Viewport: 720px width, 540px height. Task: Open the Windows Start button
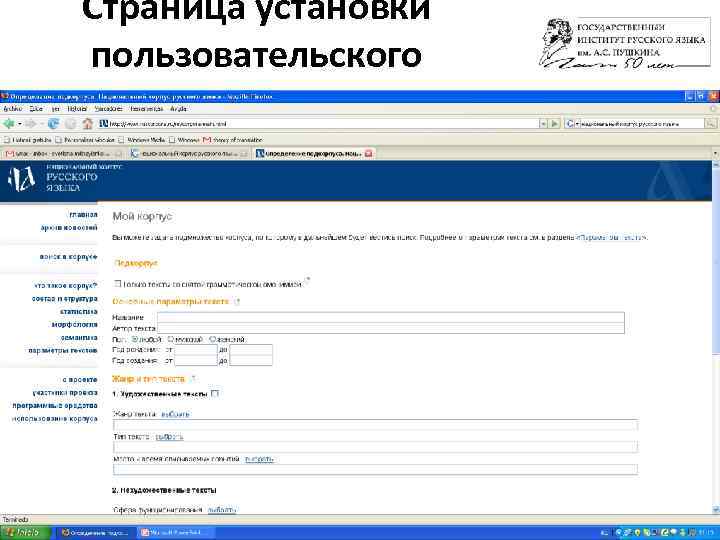point(25,533)
